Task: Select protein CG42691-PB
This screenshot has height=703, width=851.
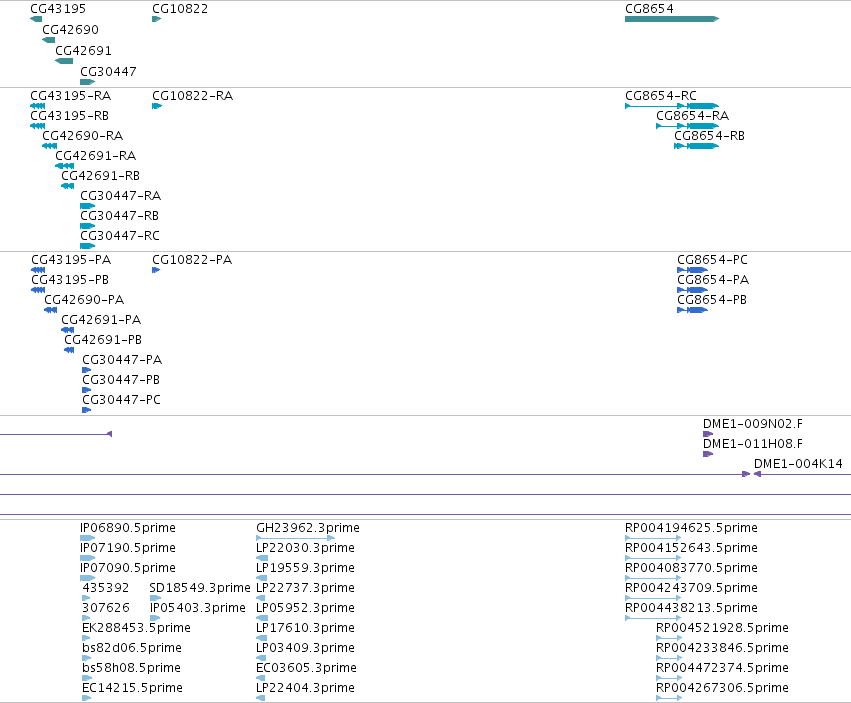Action: [103, 340]
